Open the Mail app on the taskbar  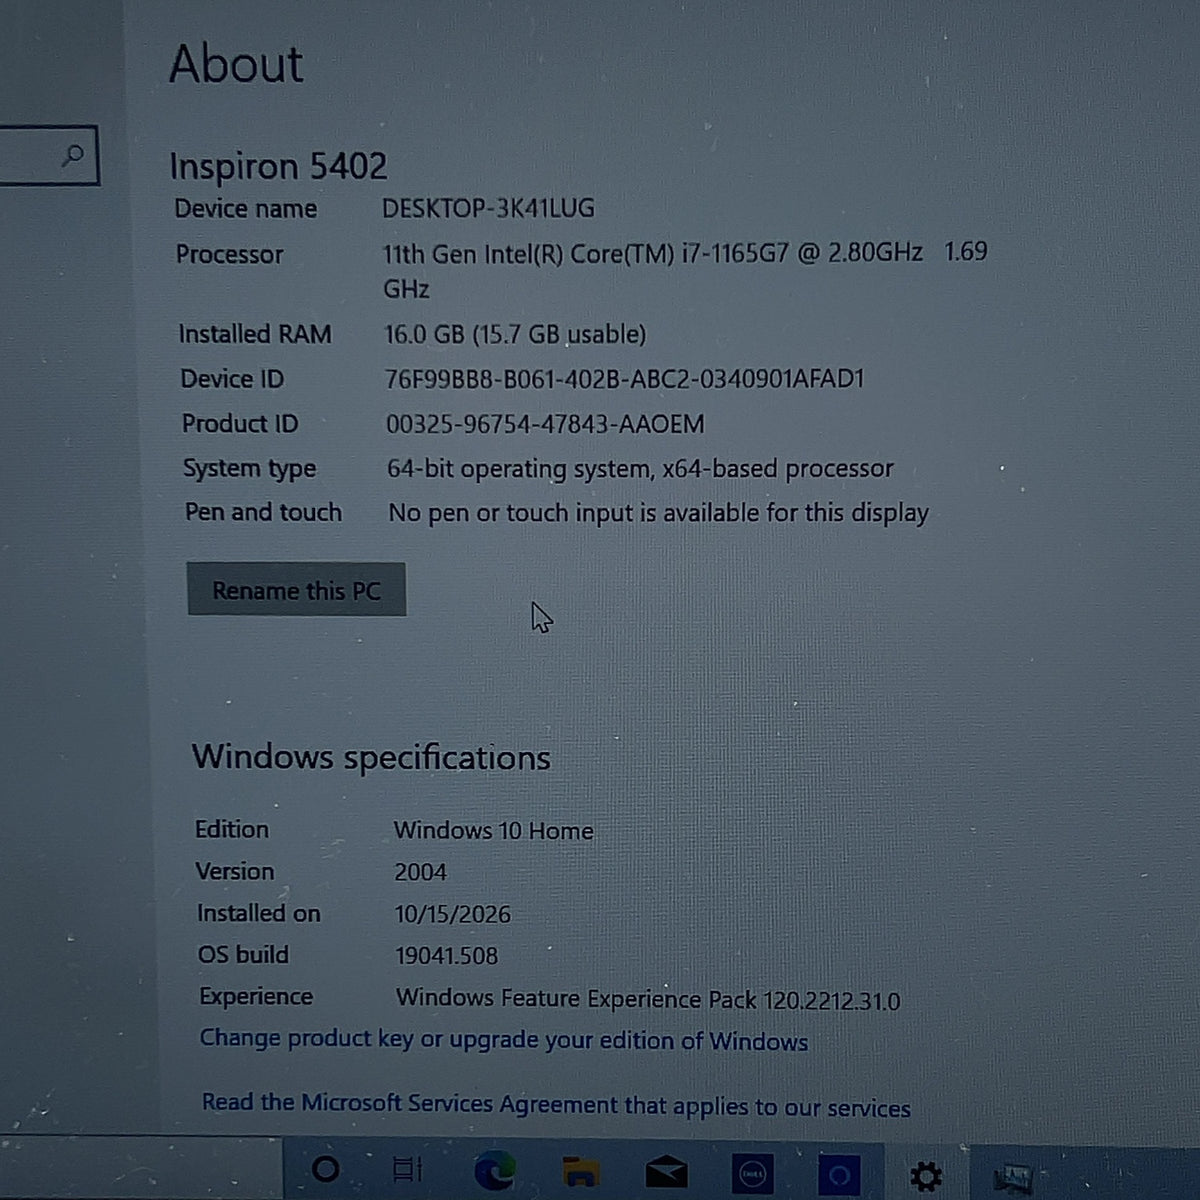[666, 1172]
